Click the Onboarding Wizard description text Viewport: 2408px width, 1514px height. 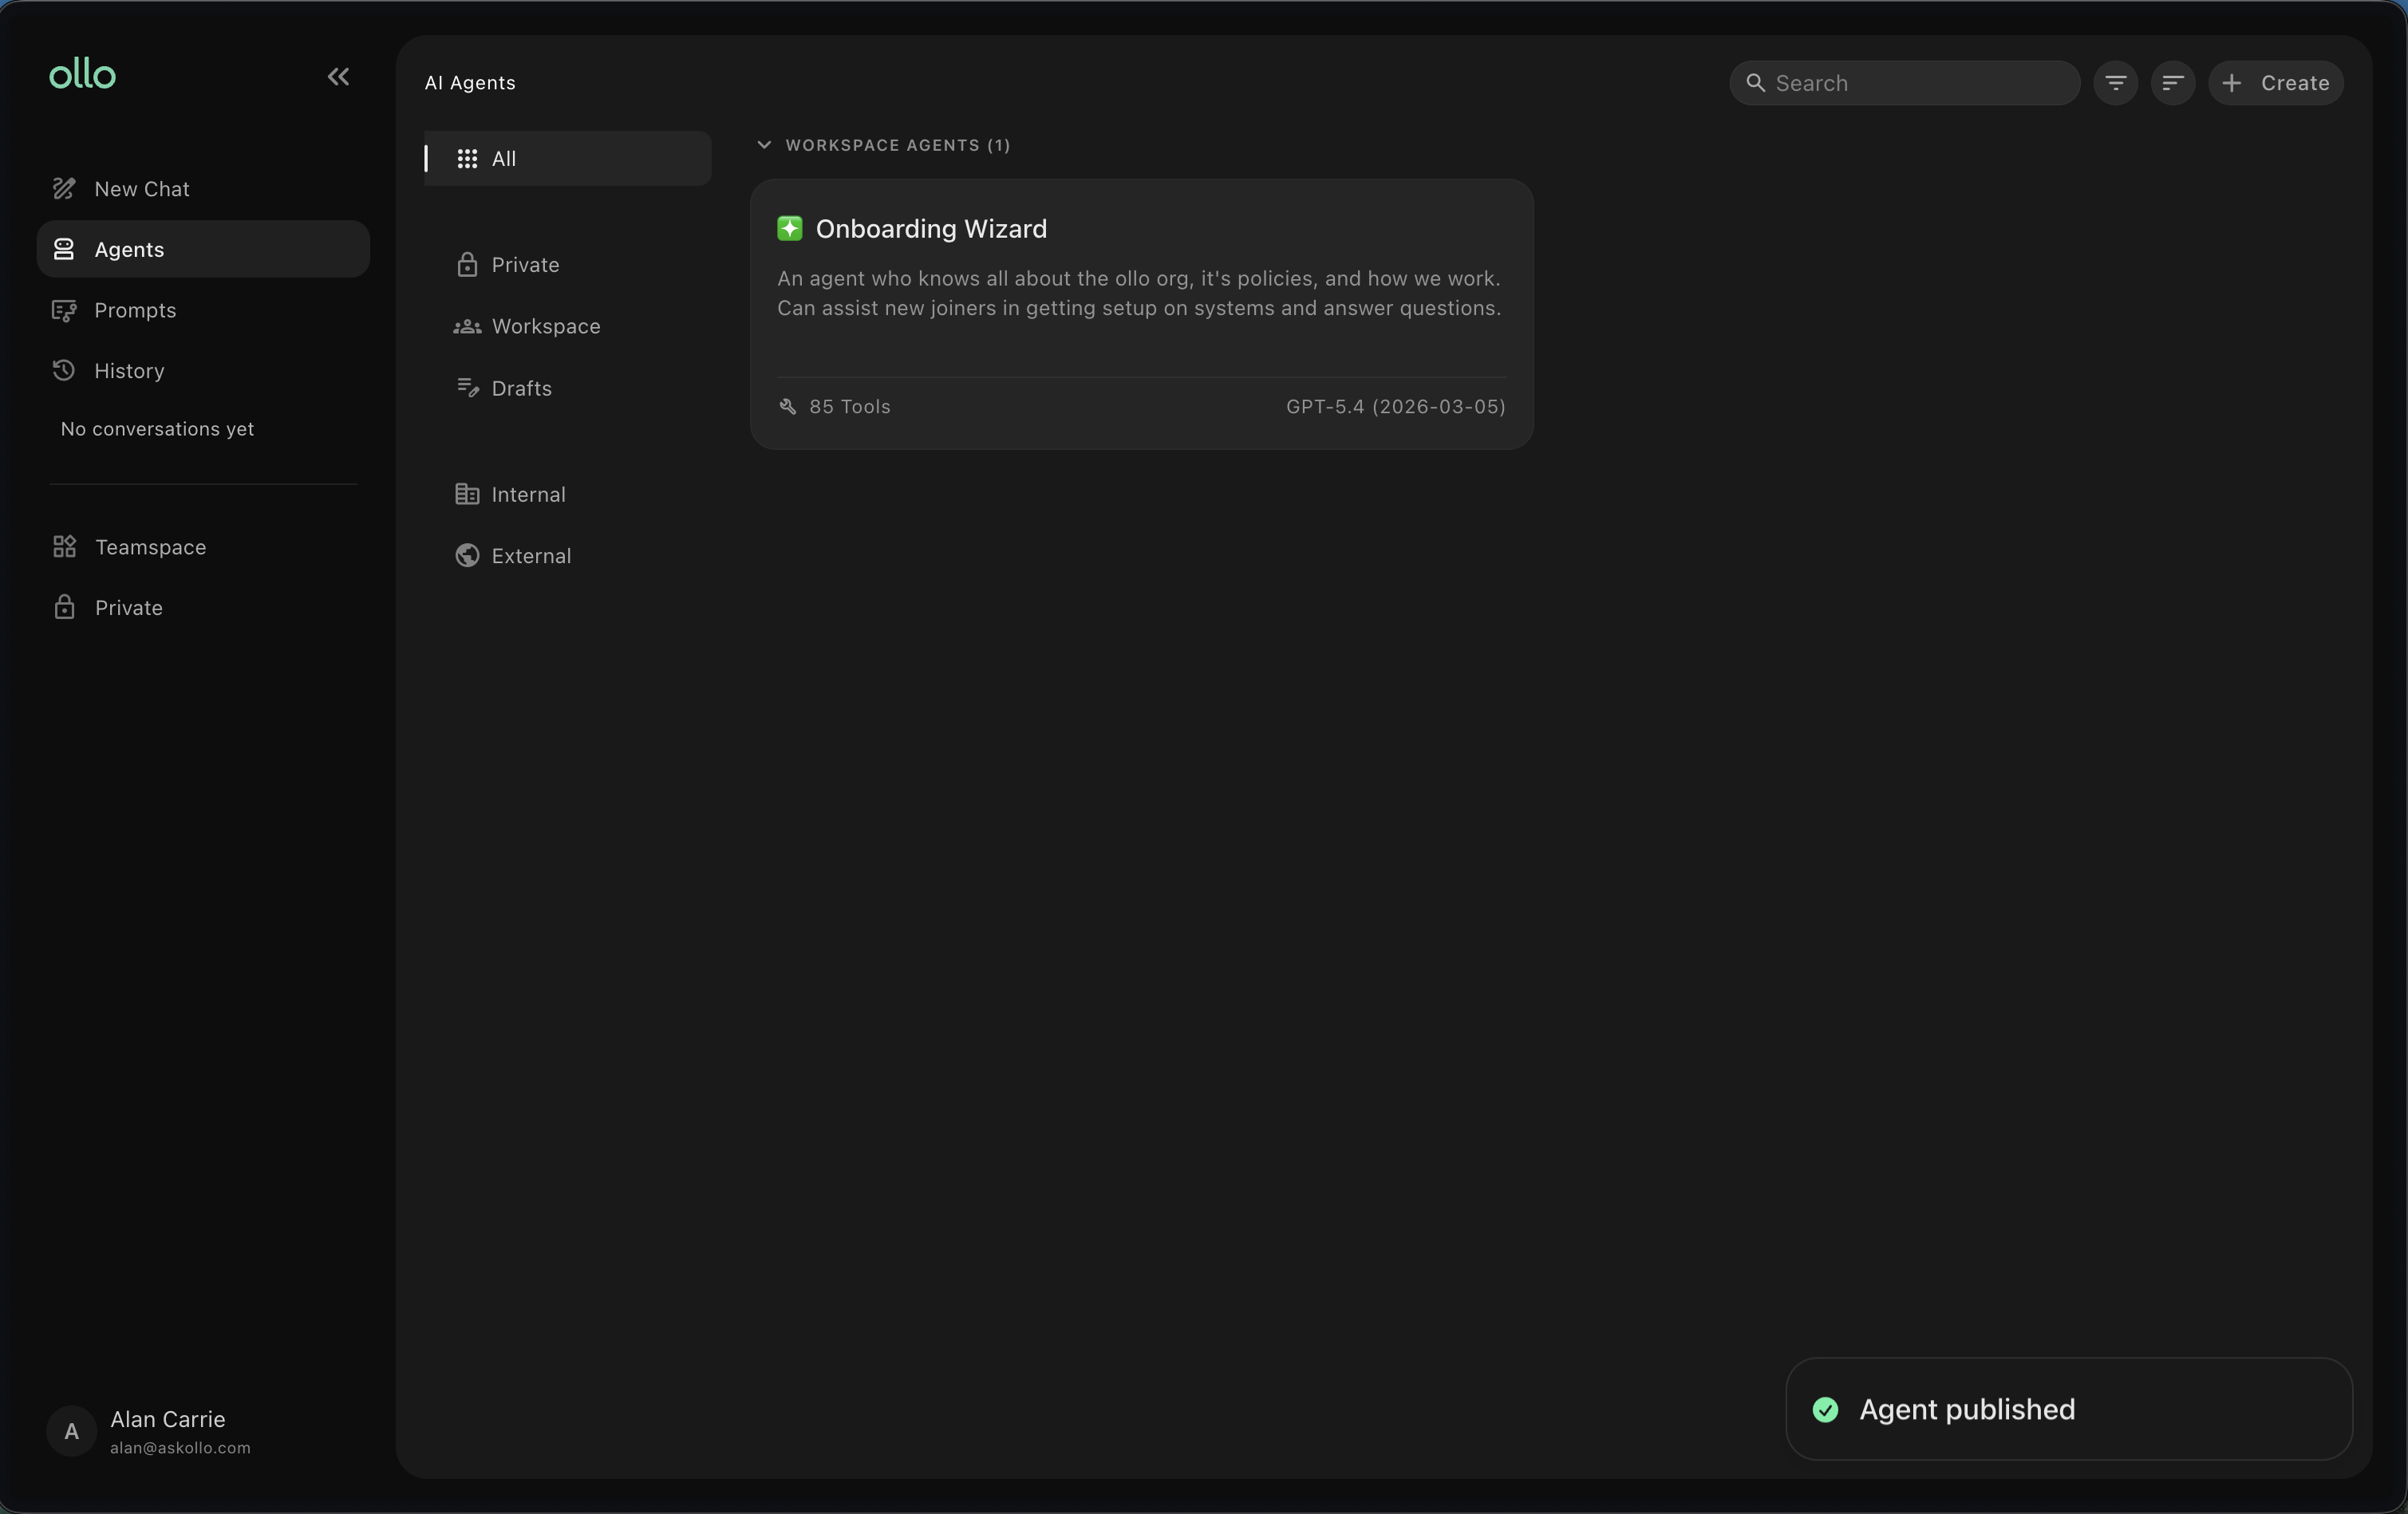click(1139, 293)
